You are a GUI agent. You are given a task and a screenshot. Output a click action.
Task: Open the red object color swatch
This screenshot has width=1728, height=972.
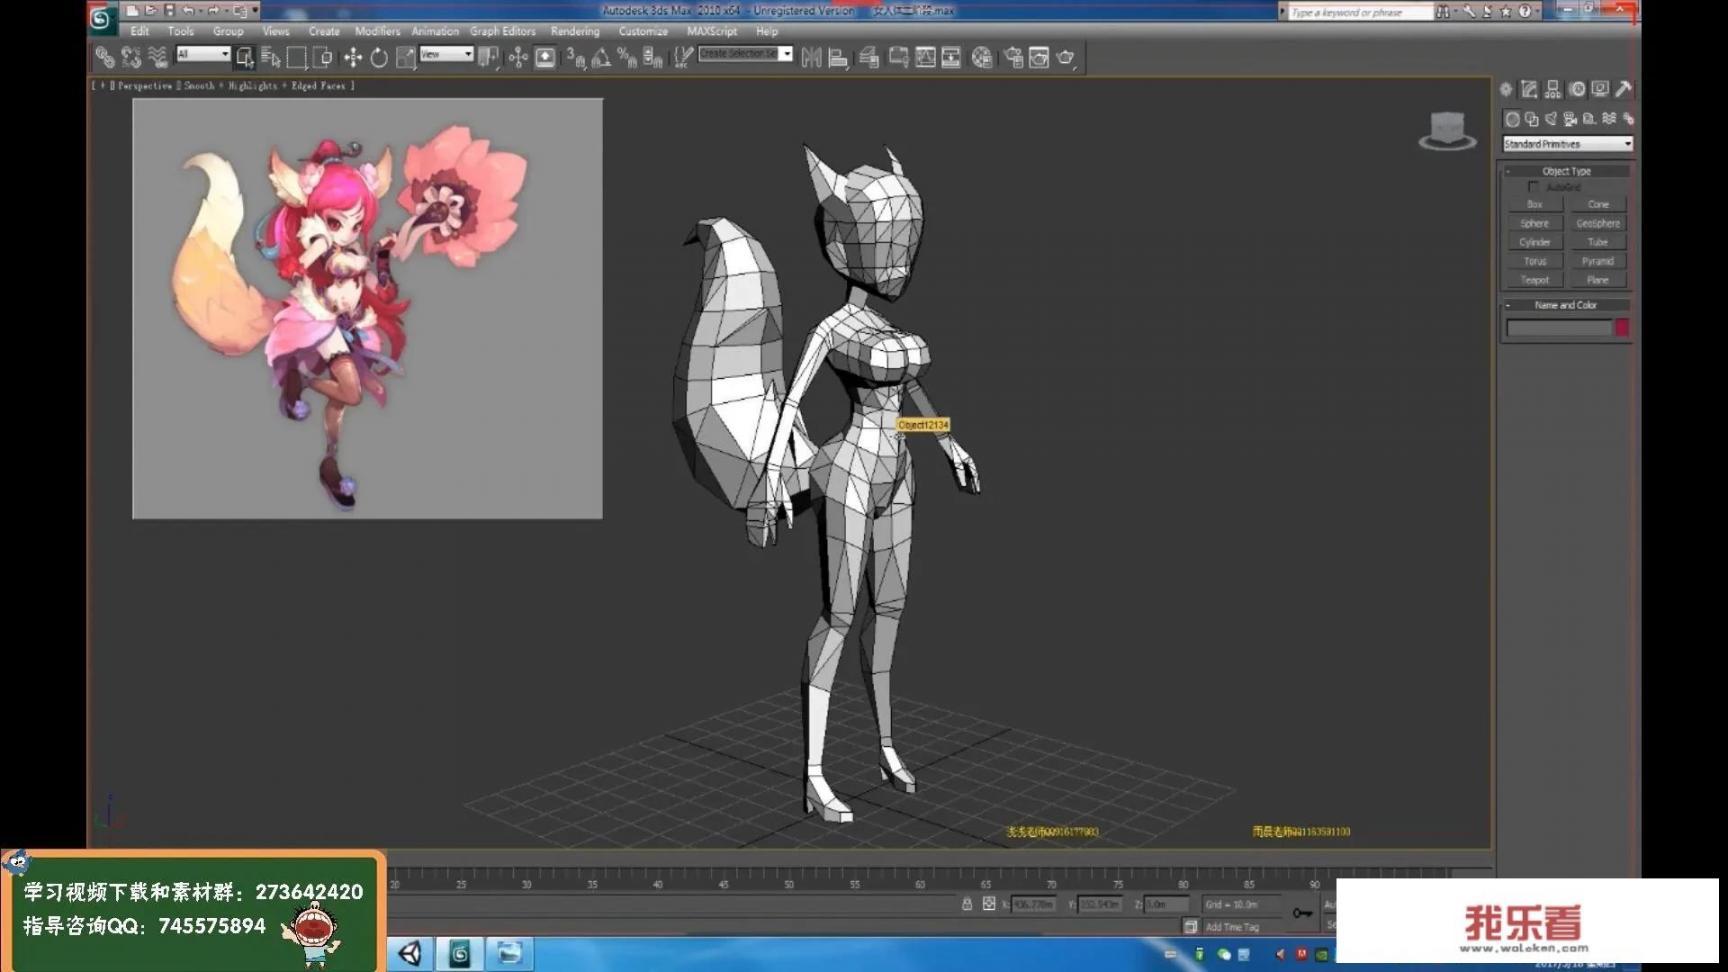1622,327
